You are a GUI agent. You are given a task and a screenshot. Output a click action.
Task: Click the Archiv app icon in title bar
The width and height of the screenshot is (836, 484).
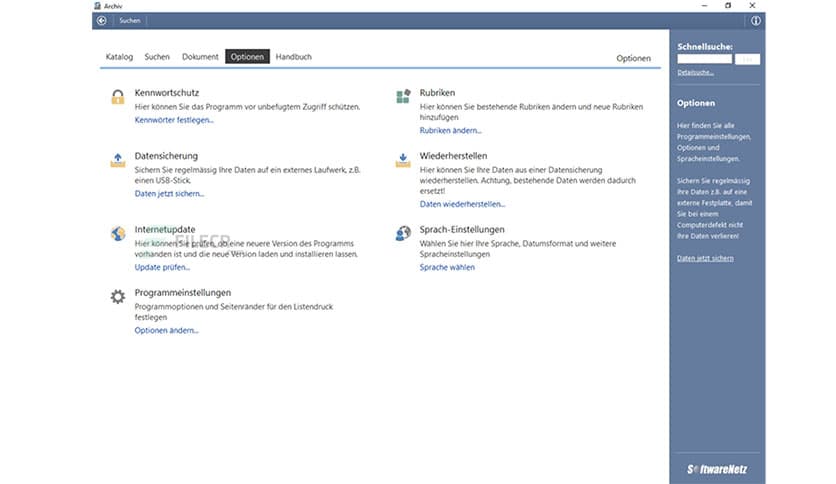click(97, 6)
